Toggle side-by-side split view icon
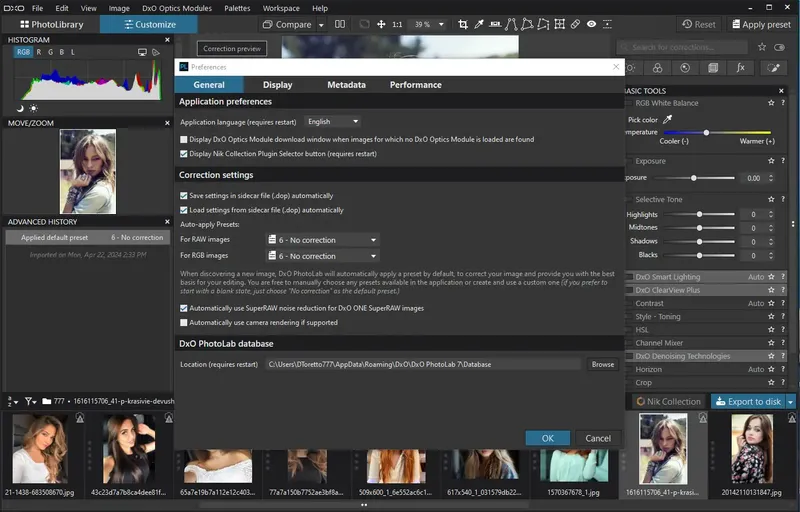This screenshot has height=512, width=800. [340, 24]
